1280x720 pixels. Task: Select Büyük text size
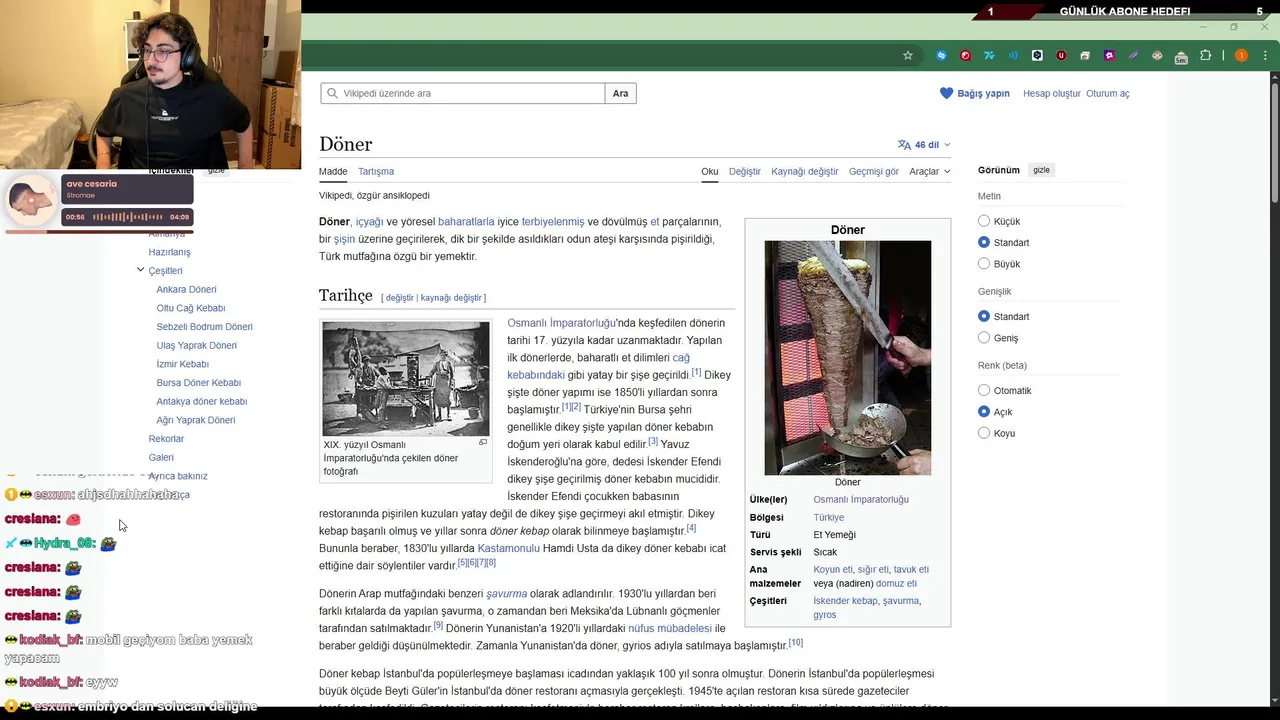(984, 264)
